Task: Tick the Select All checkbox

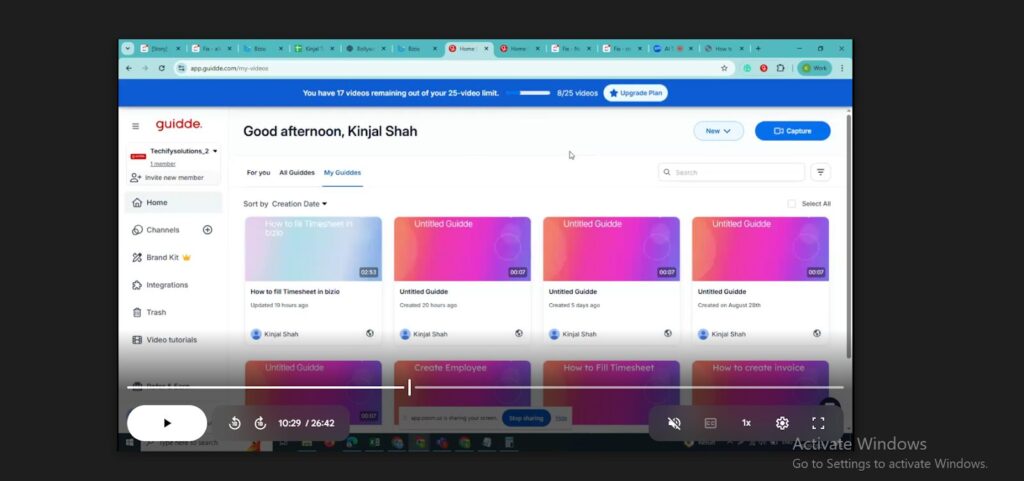Action: (792, 204)
